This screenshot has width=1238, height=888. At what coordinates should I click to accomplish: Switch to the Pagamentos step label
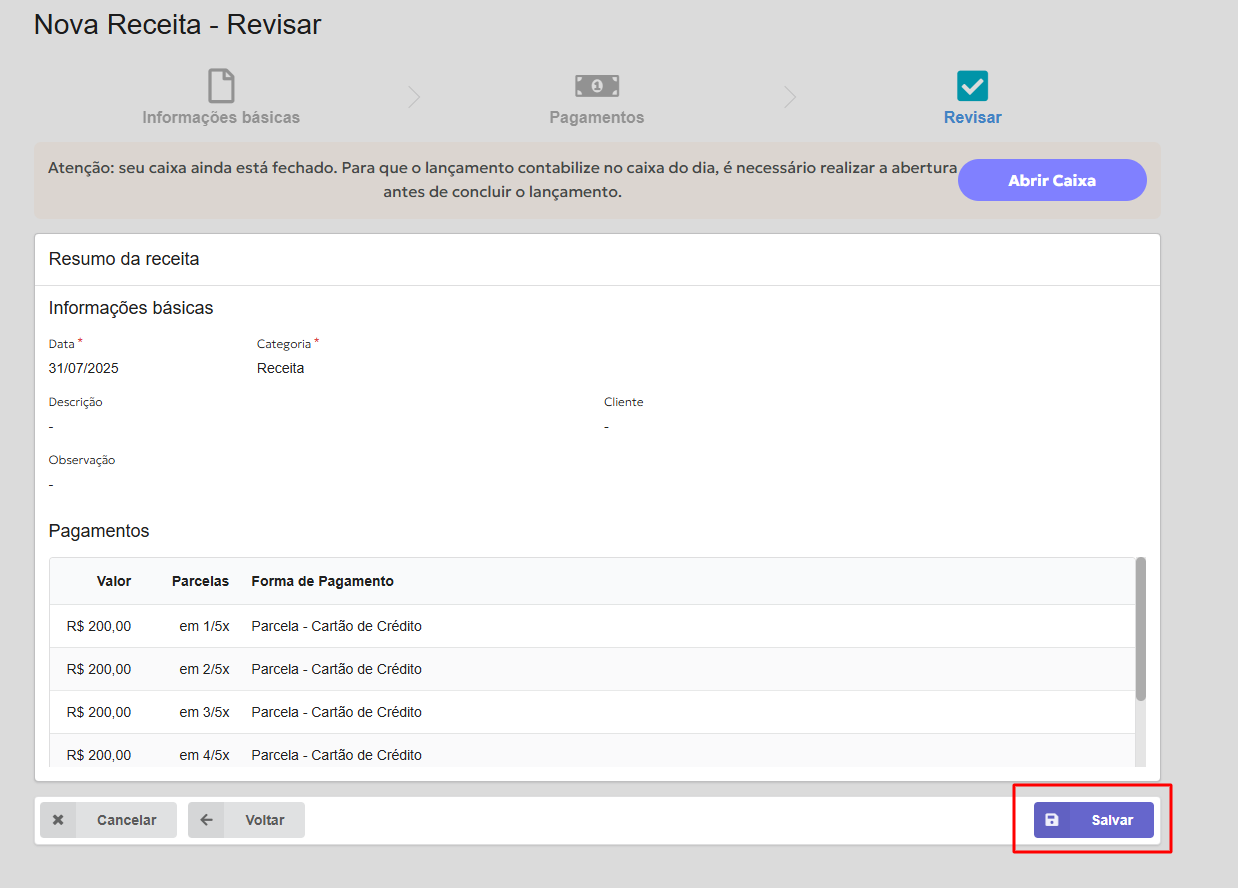[x=597, y=117]
